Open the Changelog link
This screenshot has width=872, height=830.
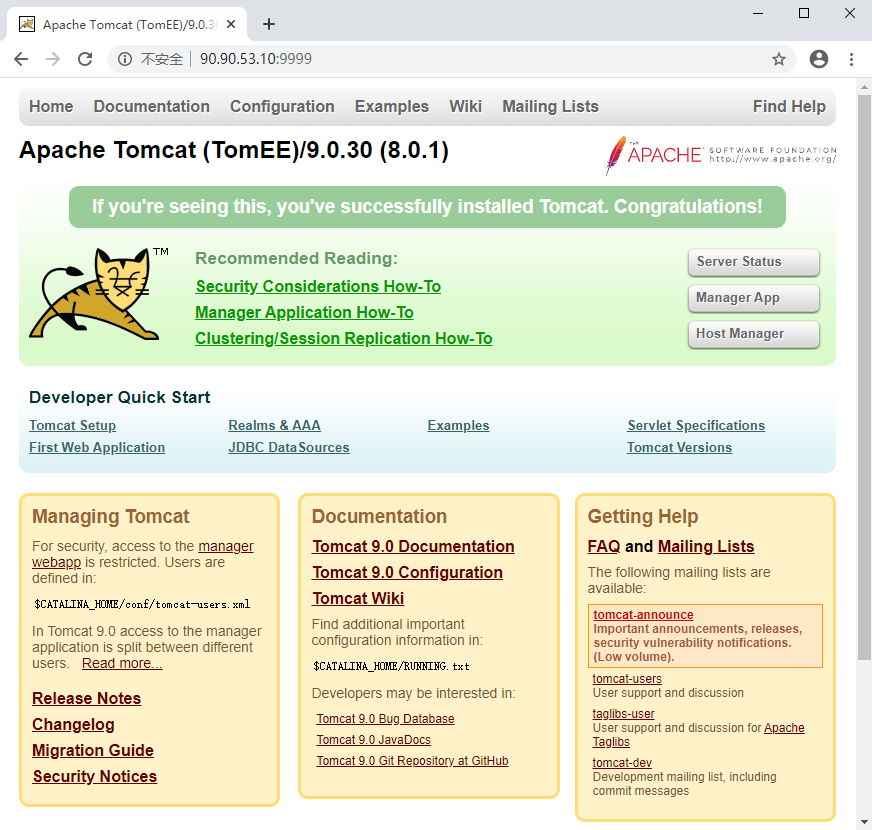point(73,725)
